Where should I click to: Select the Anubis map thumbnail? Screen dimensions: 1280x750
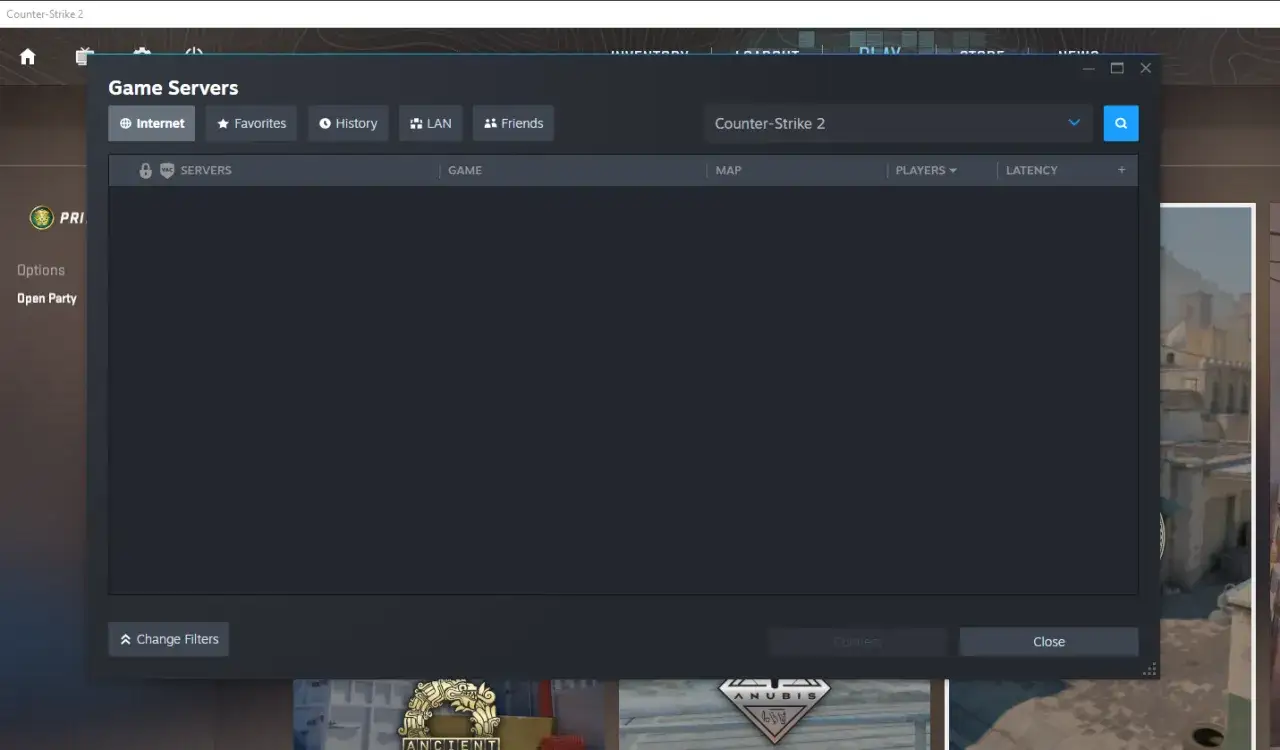pos(774,714)
